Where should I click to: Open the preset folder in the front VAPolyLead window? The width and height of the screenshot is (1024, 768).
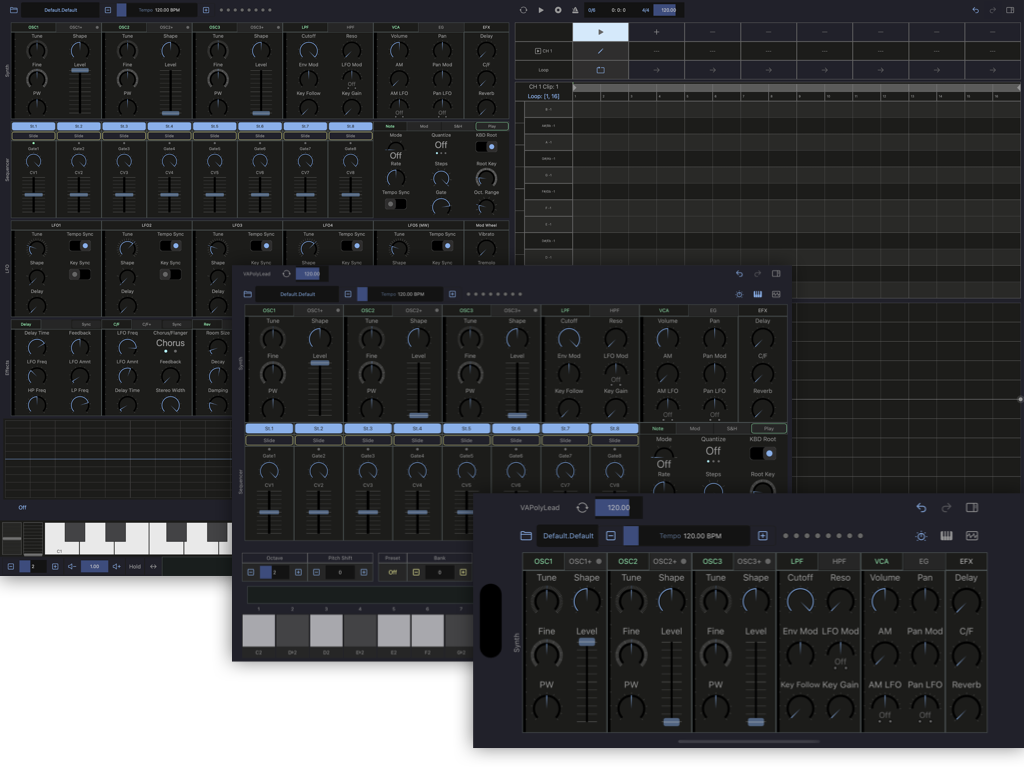pyautogui.click(x=526, y=536)
